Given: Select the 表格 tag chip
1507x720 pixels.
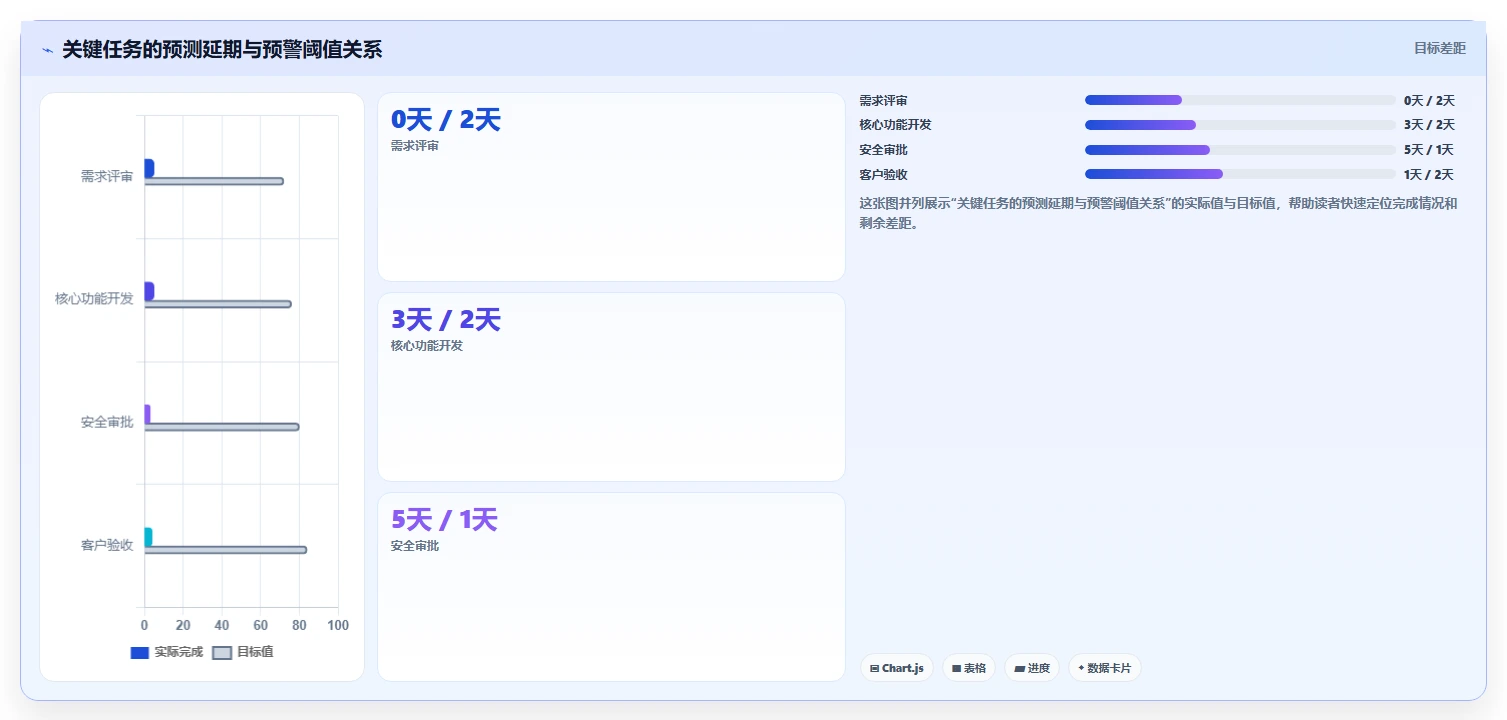Looking at the screenshot, I should [x=969, y=668].
